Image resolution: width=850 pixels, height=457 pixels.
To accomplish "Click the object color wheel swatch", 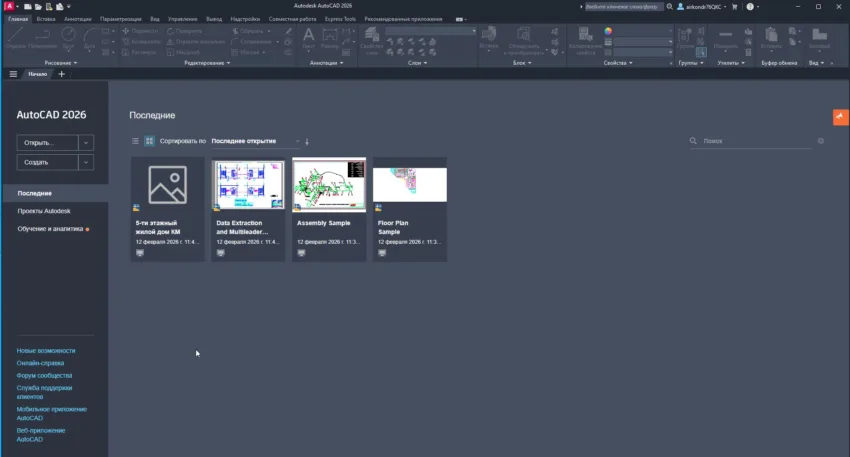I will click(x=608, y=31).
